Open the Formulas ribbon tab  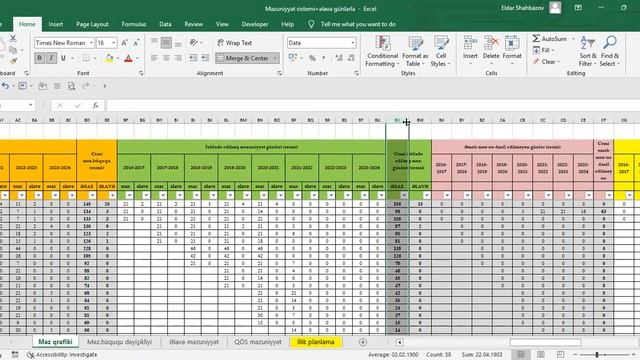pyautogui.click(x=133, y=24)
